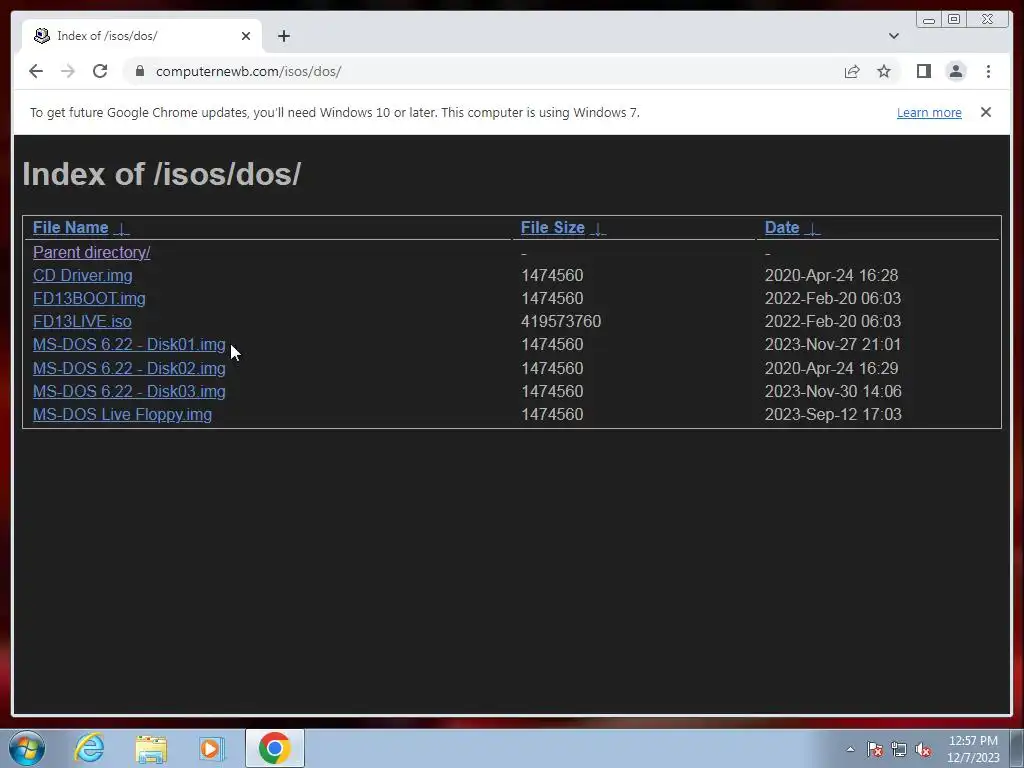Dismiss the Chrome update notification bar
This screenshot has width=1024, height=768.
click(986, 112)
